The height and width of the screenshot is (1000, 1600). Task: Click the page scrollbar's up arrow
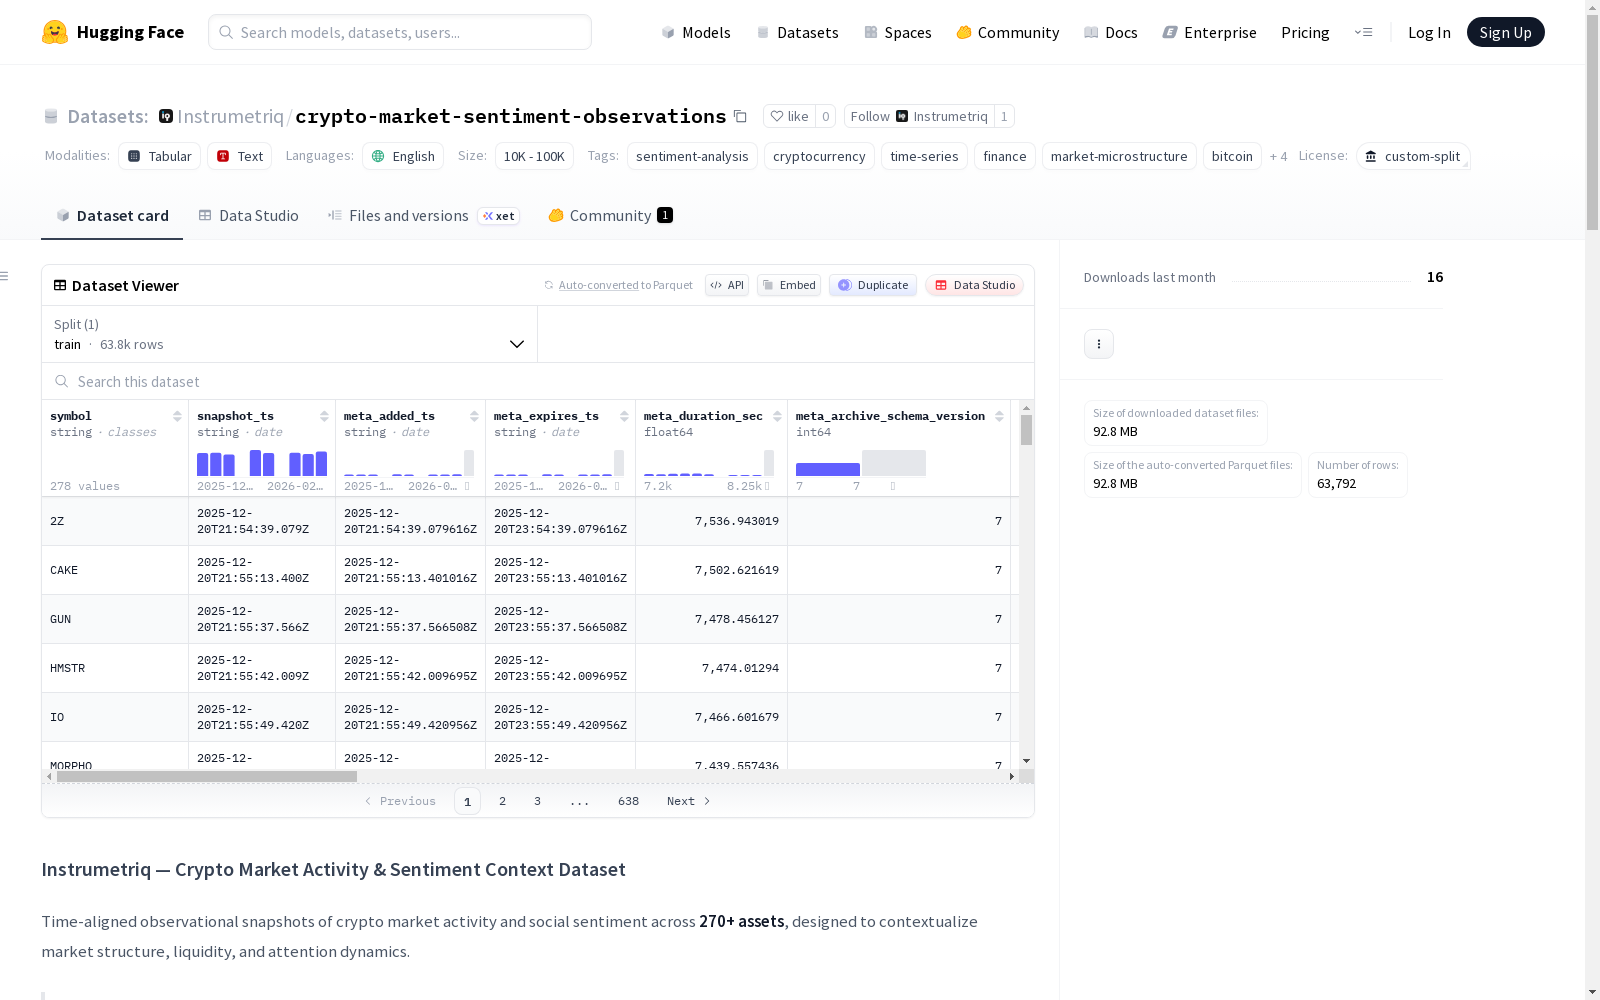click(1592, 7)
